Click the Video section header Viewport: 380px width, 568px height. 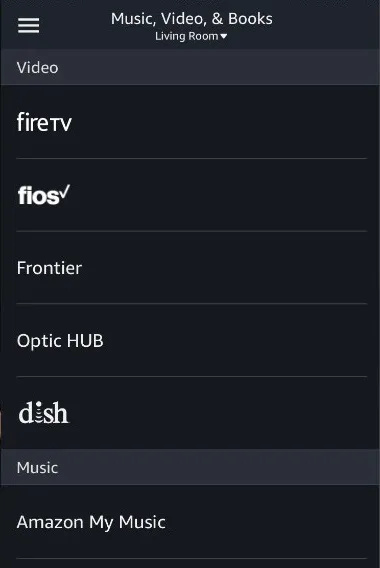pyautogui.click(x=190, y=67)
